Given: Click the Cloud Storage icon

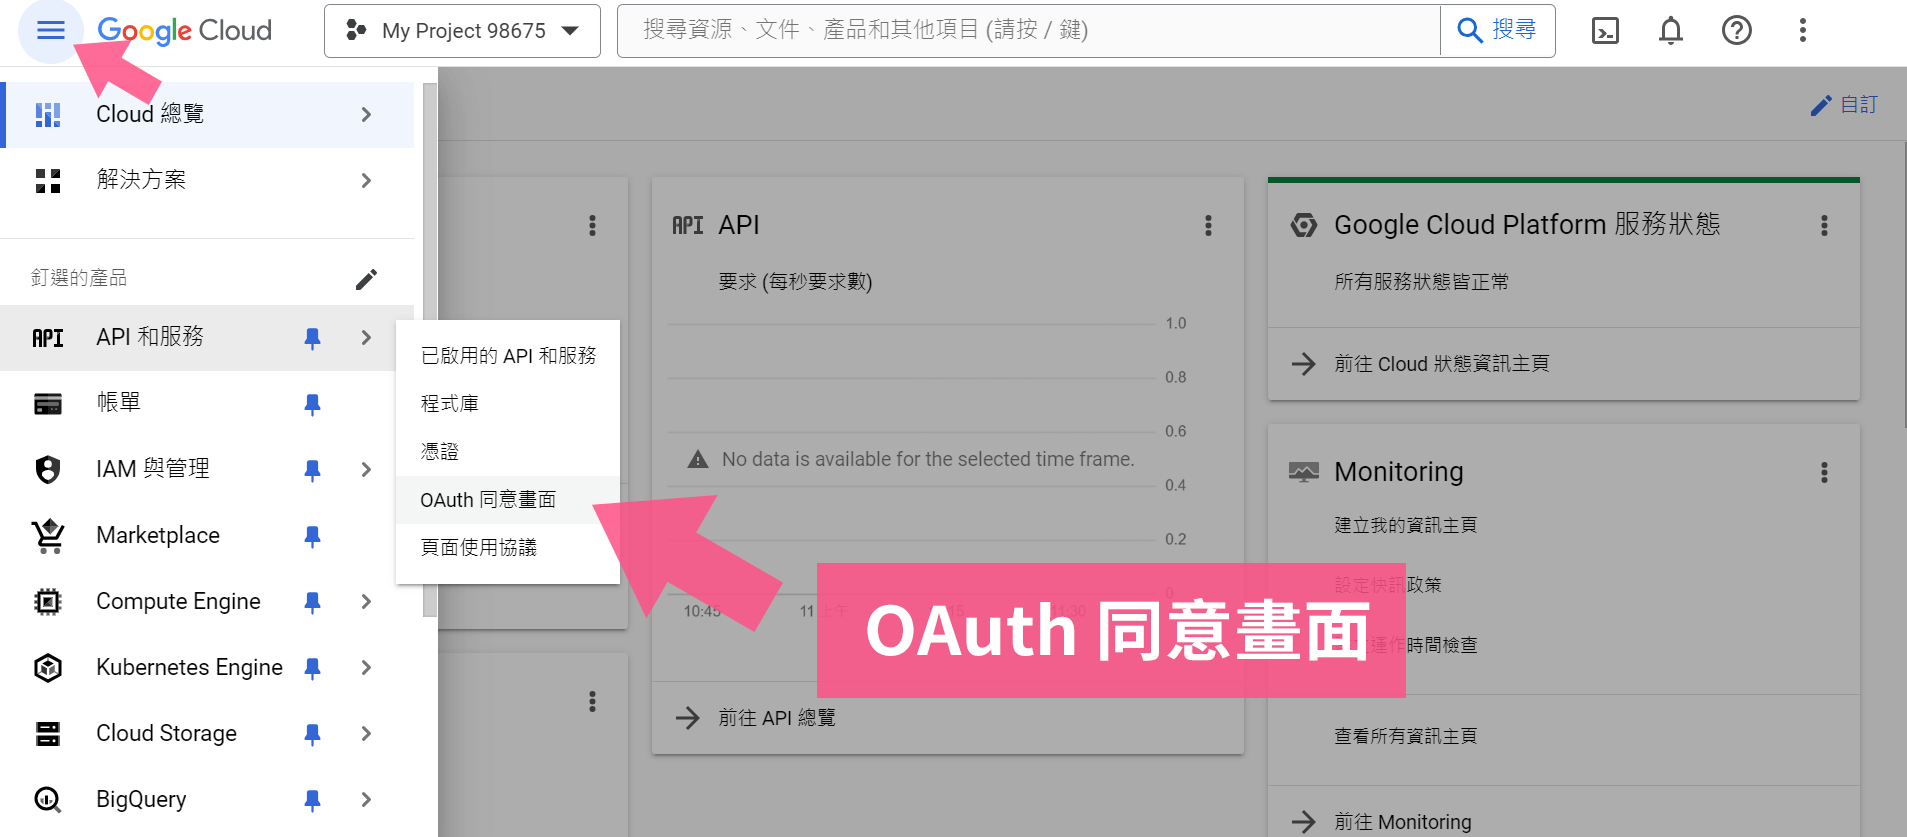Looking at the screenshot, I should coord(48,734).
